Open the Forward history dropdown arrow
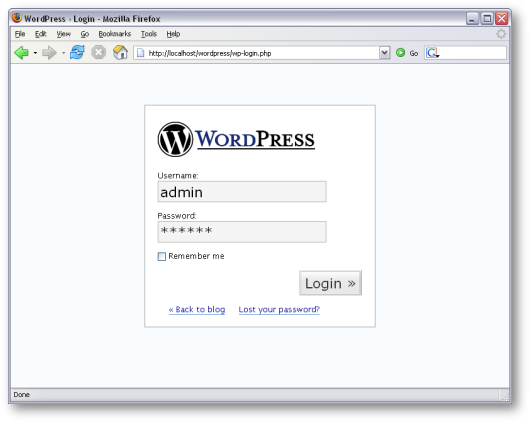Image resolution: width=530 pixels, height=422 pixels. [63, 53]
